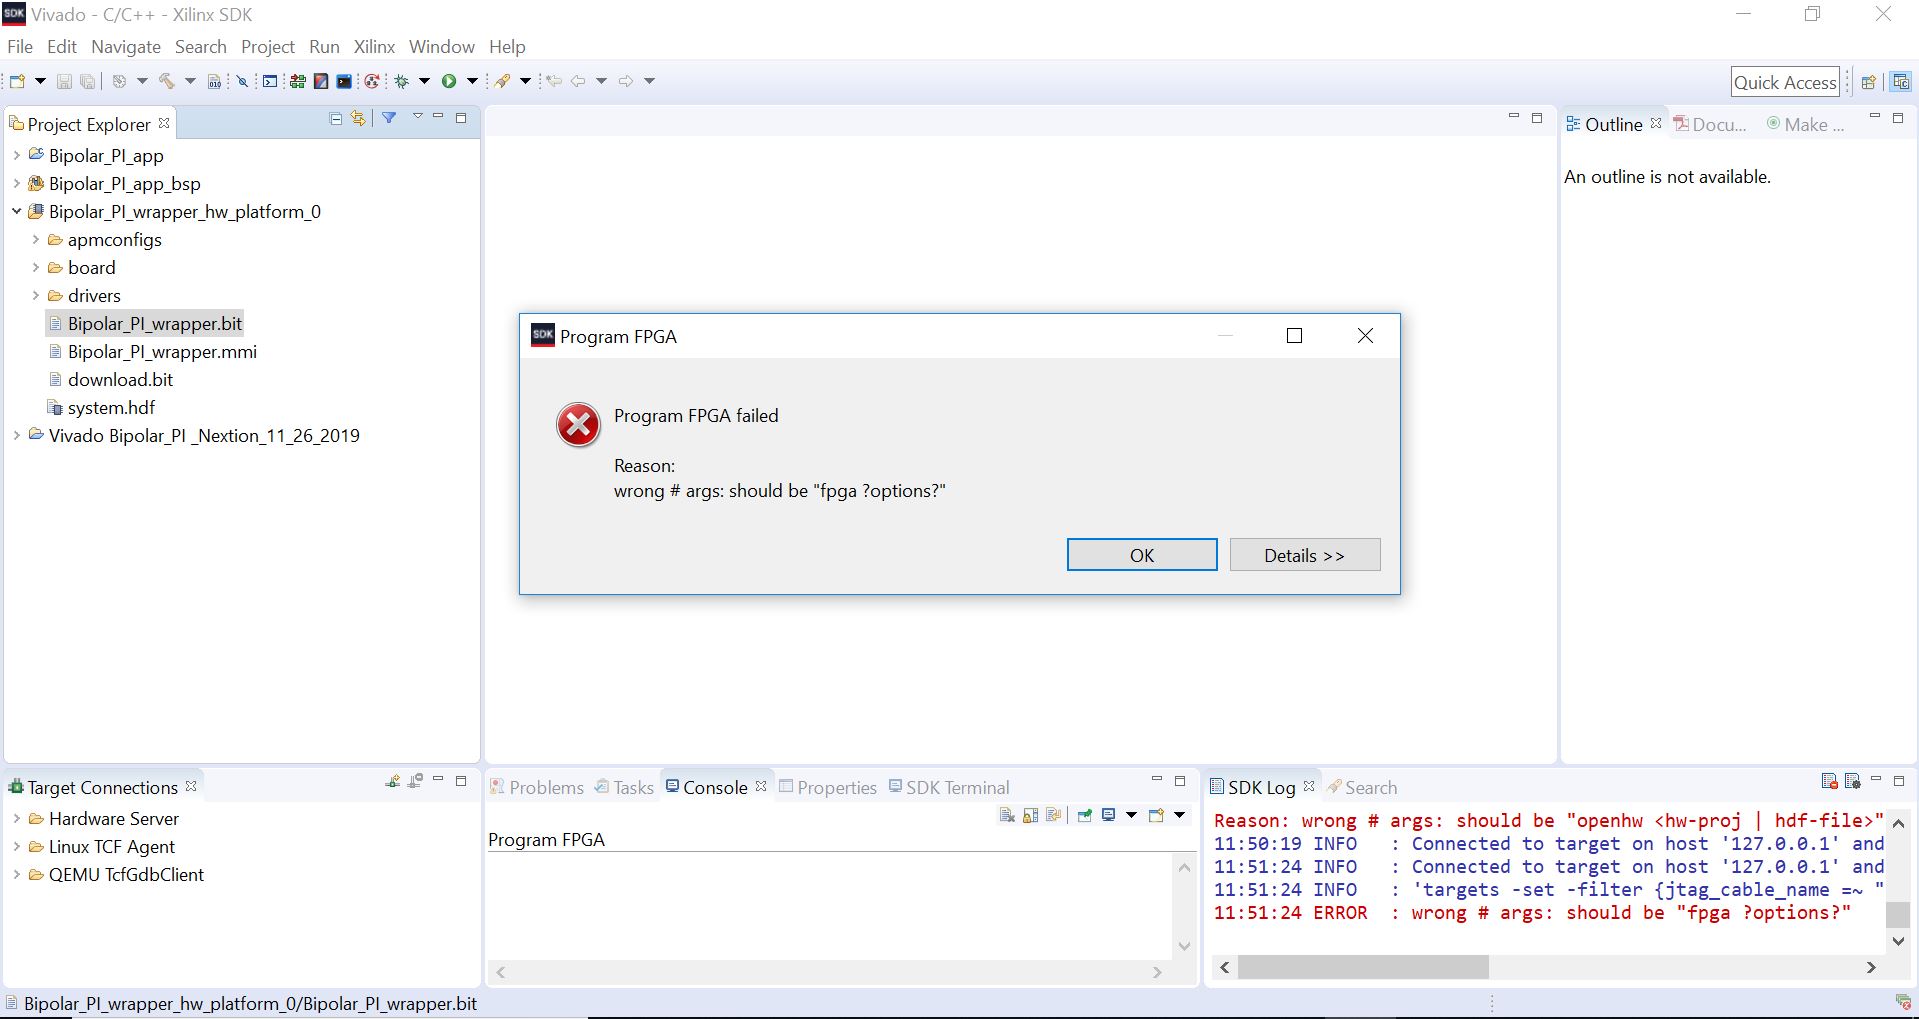Click the back navigation arrow in toolbar
Image resolution: width=1919 pixels, height=1019 pixels.
tap(578, 81)
